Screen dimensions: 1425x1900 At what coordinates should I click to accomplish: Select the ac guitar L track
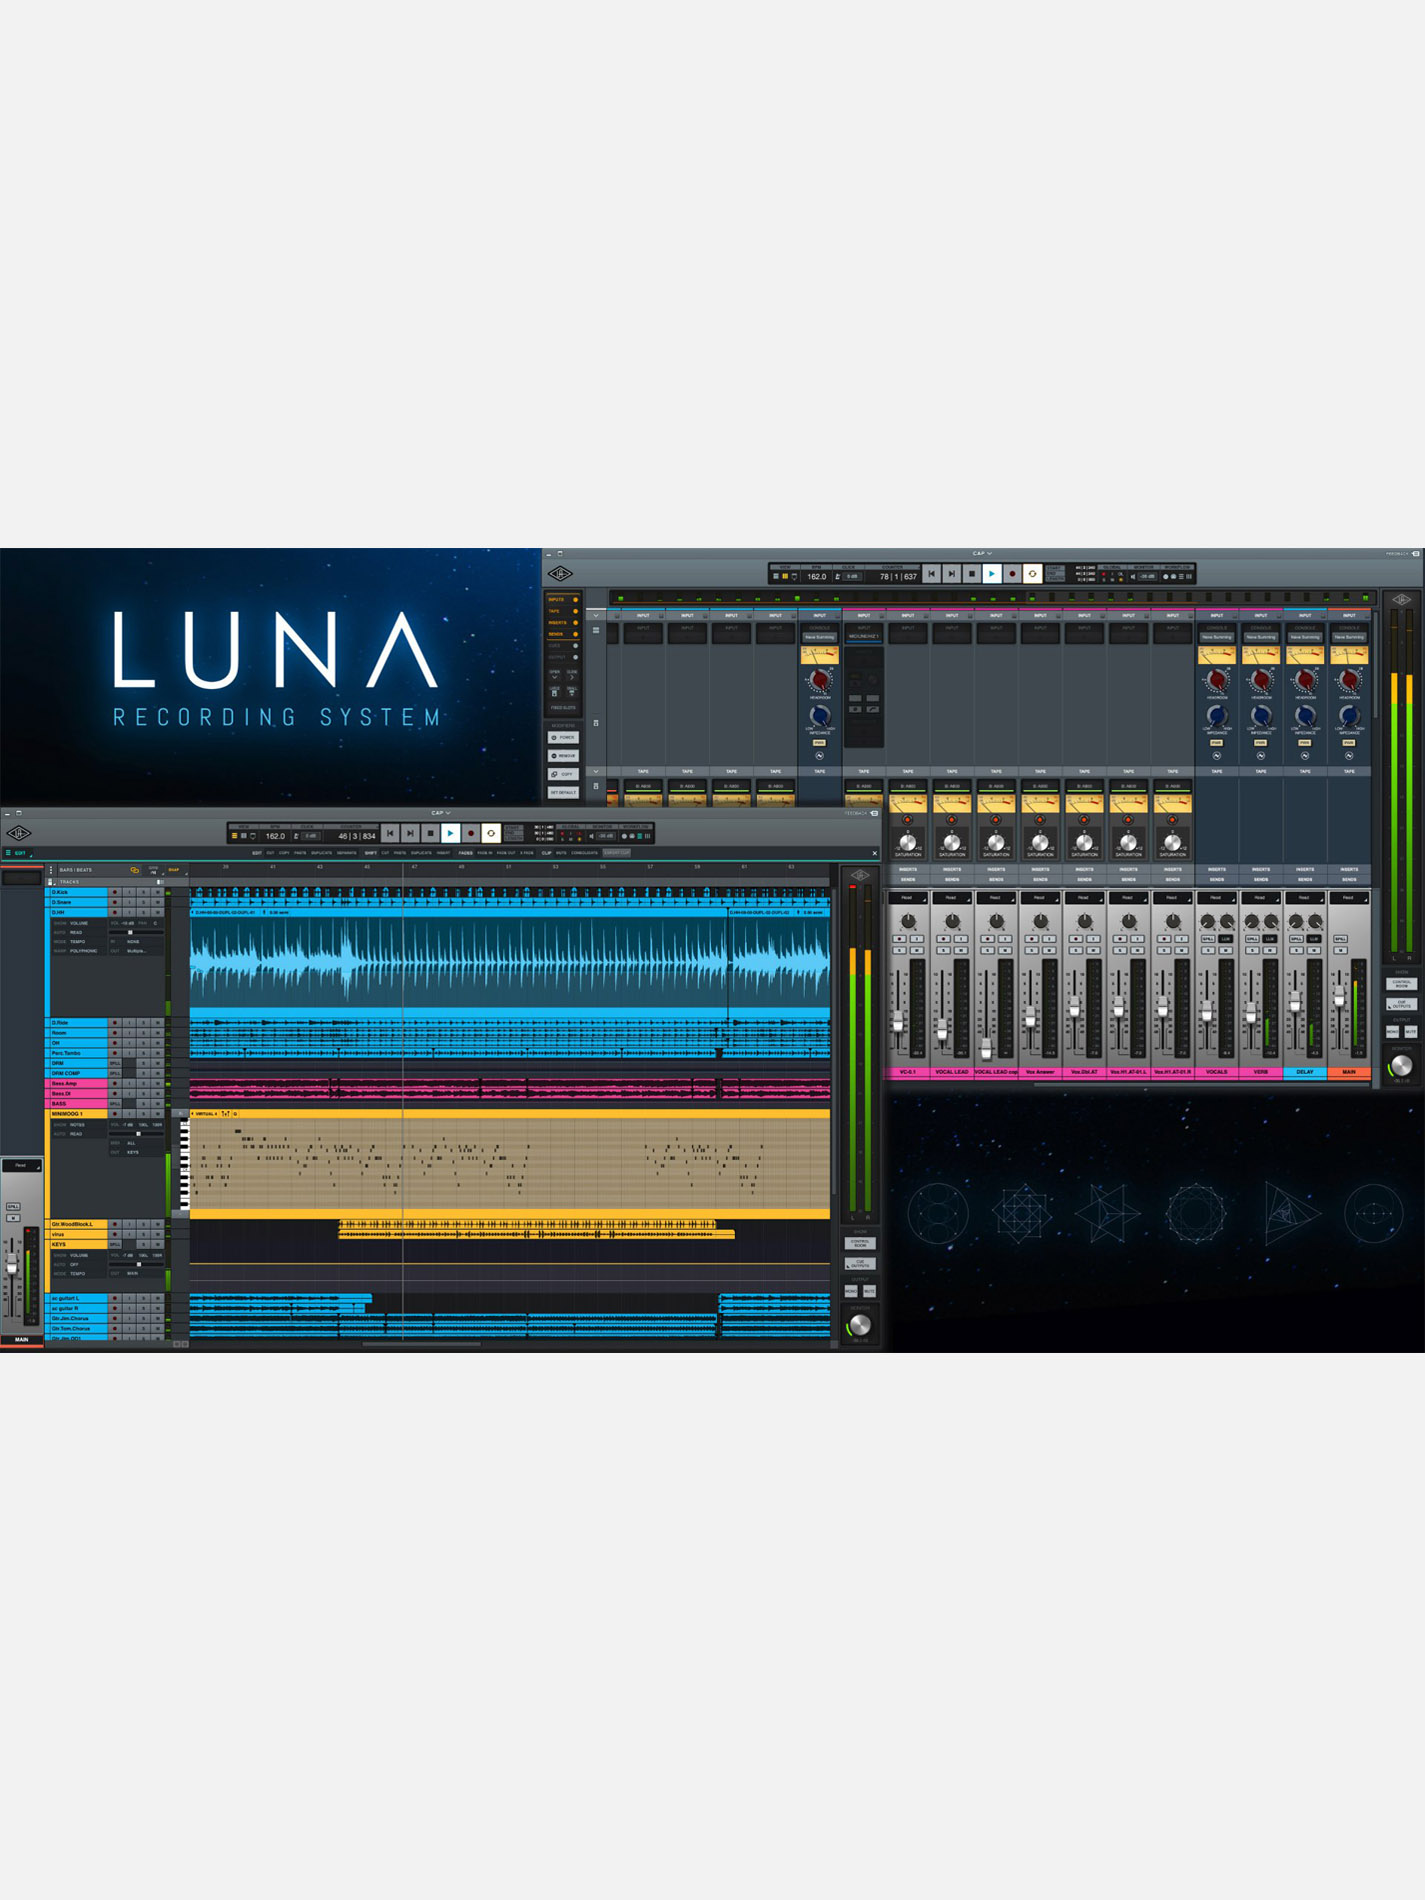[77, 1298]
